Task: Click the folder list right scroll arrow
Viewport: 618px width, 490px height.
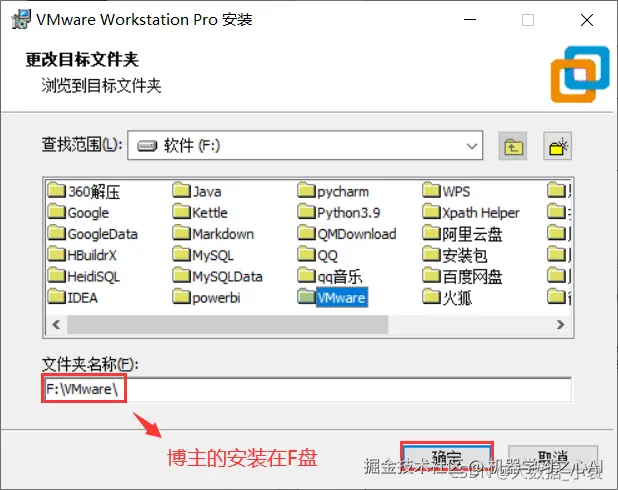Action: (x=560, y=324)
